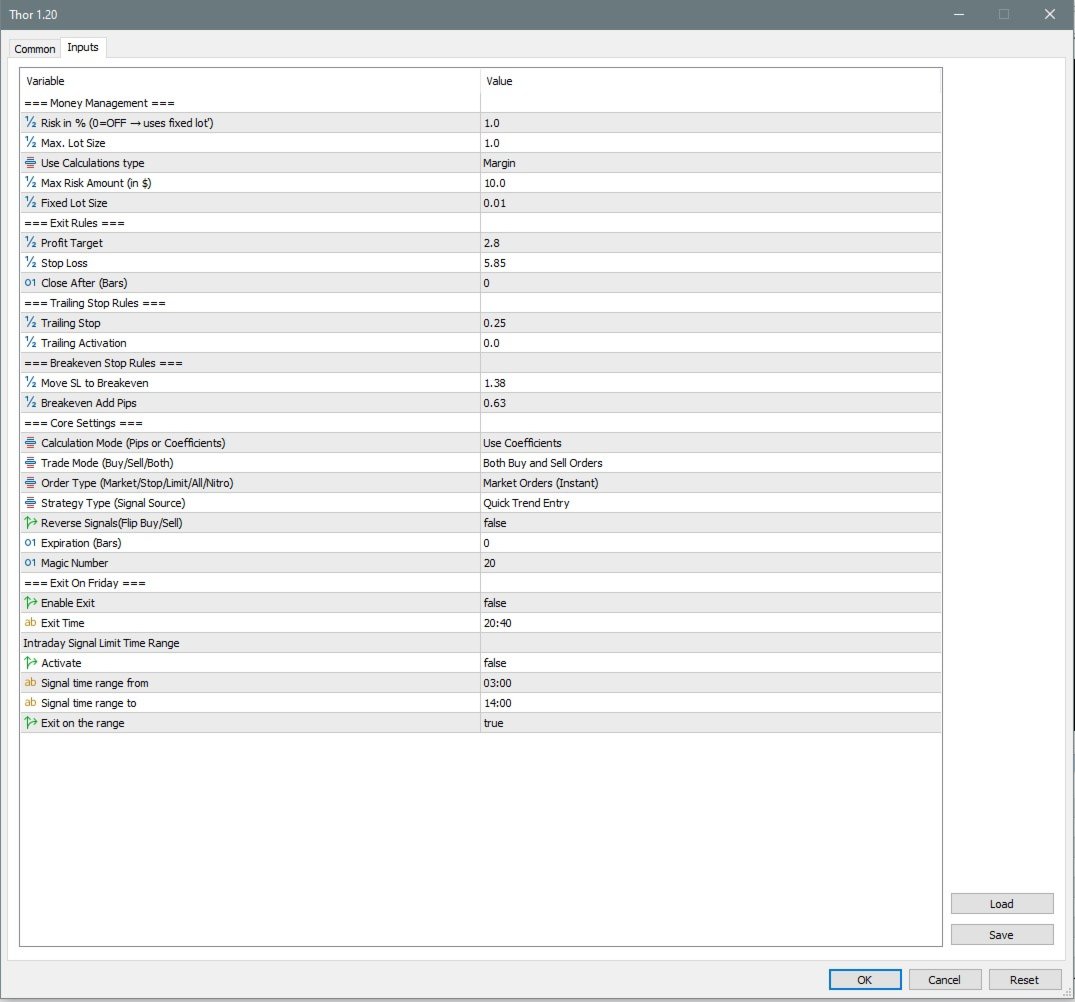Click the double-type icon beside Profit Target
1075x1002 pixels.
pyautogui.click(x=30, y=243)
